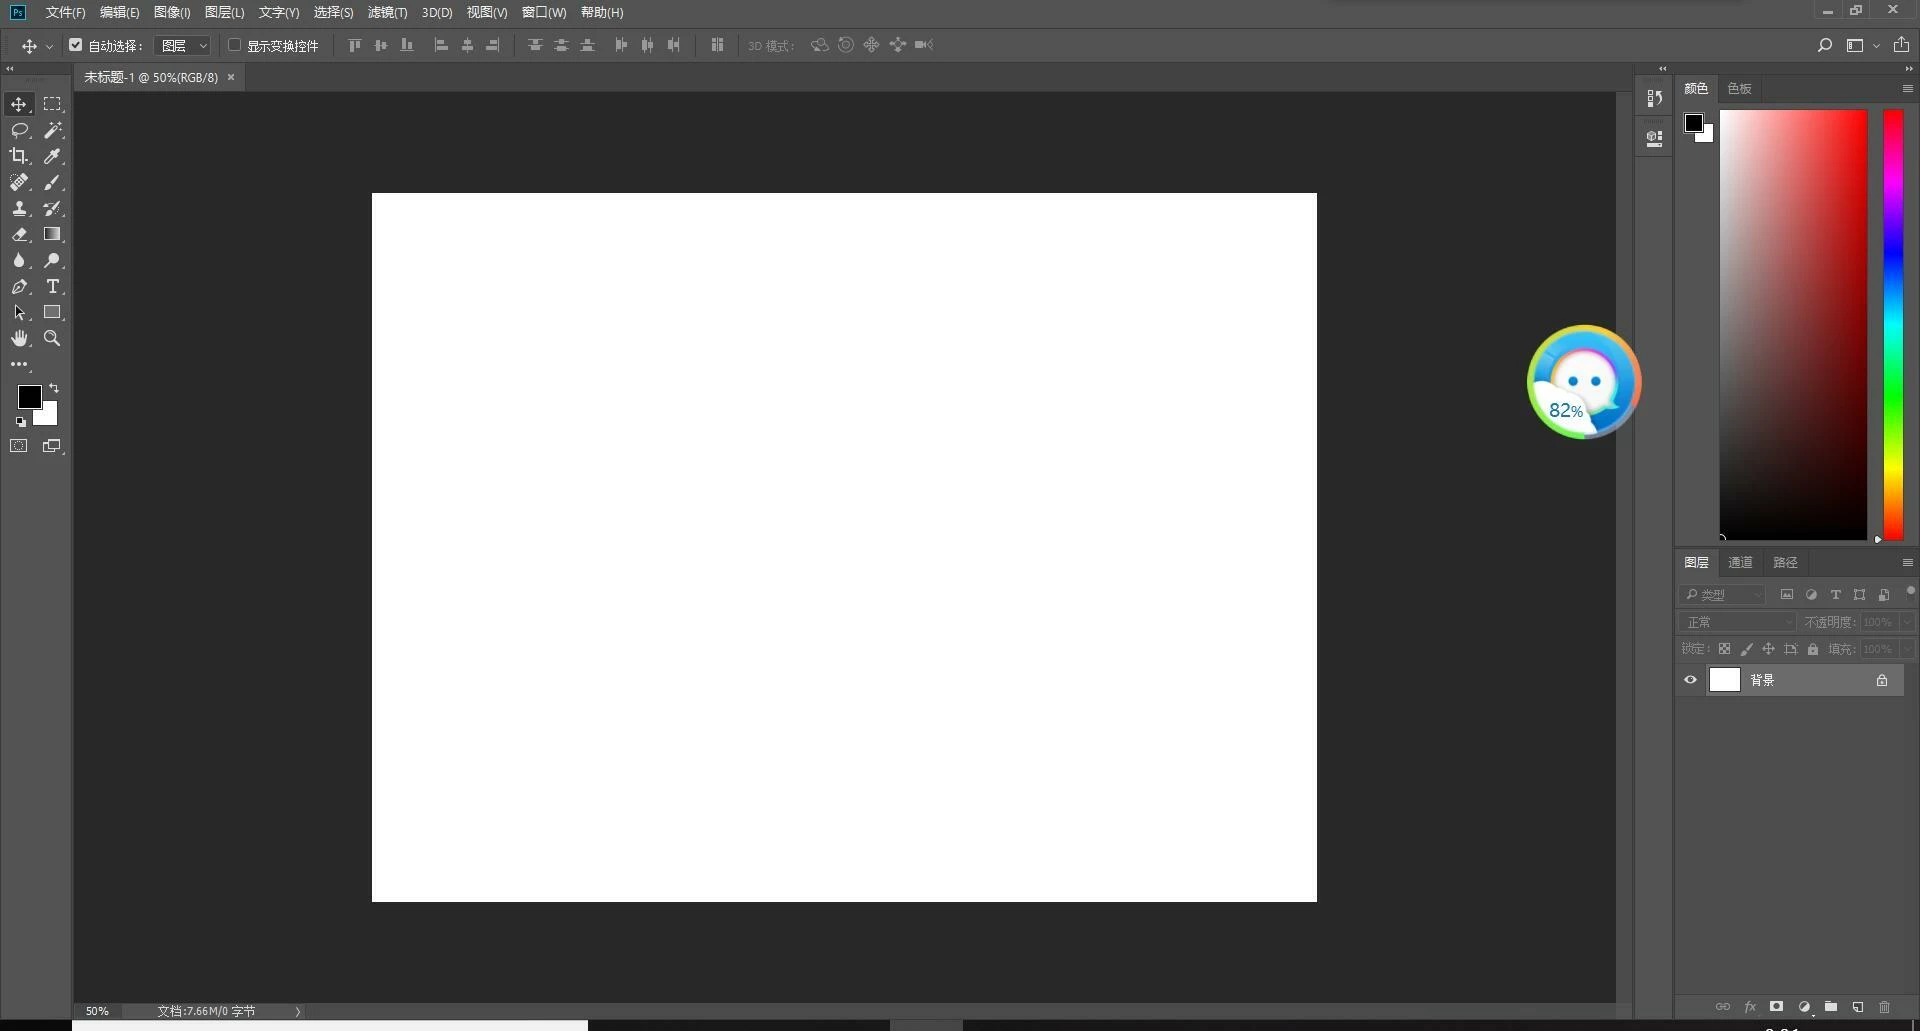Select the Healing Brush tool
1920x1031 pixels.
pos(19,182)
